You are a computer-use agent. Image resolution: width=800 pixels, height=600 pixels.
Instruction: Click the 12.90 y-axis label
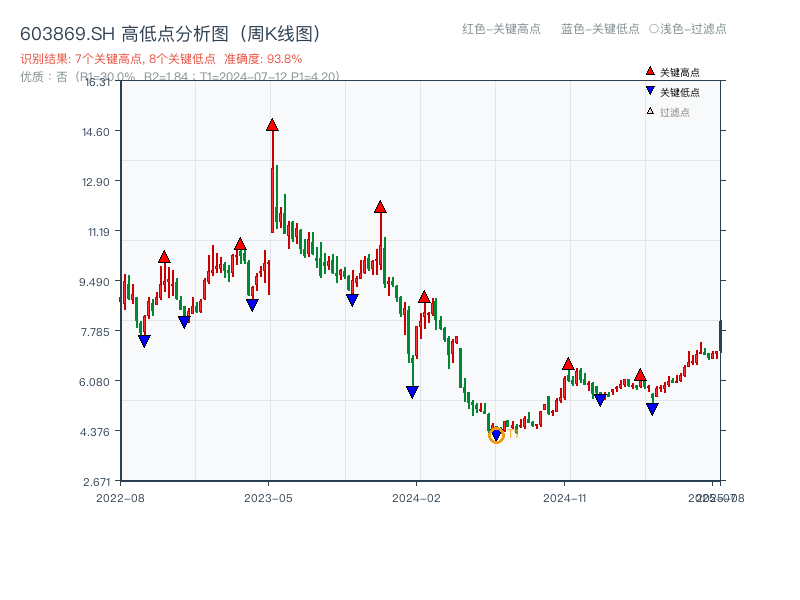pos(96,182)
